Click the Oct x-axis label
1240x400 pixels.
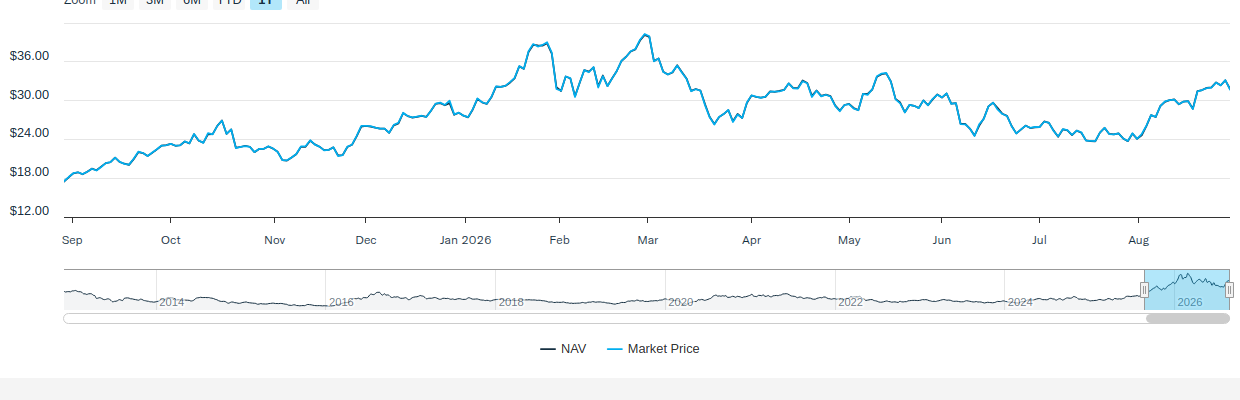(x=171, y=240)
